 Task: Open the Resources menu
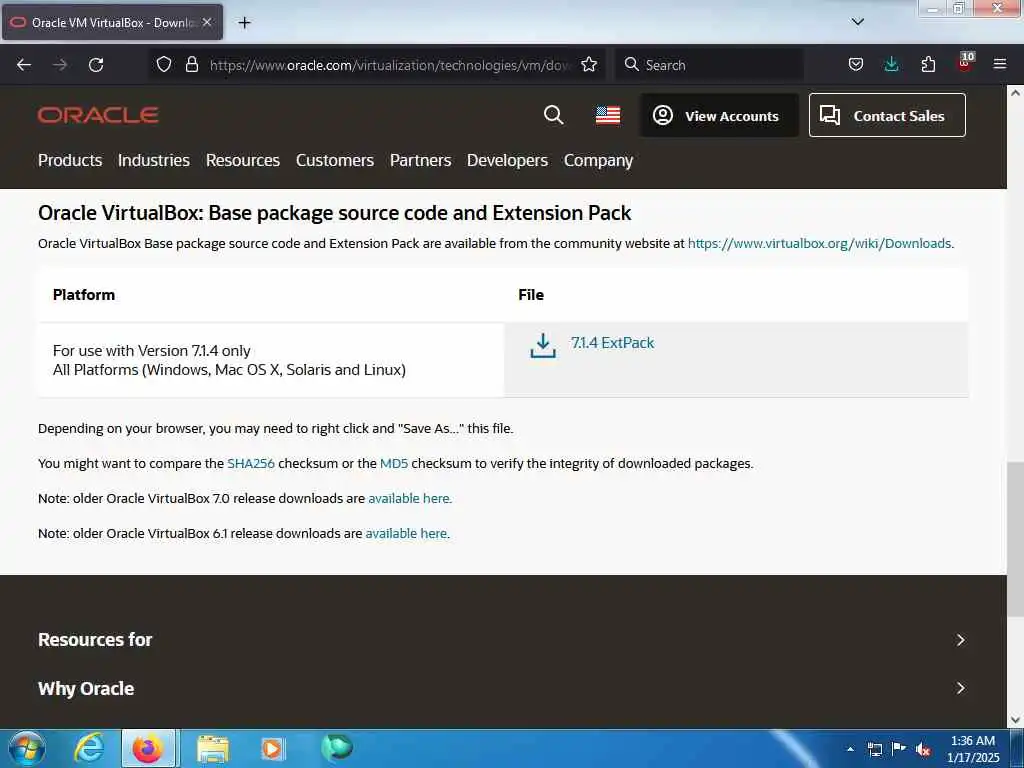[242, 160]
